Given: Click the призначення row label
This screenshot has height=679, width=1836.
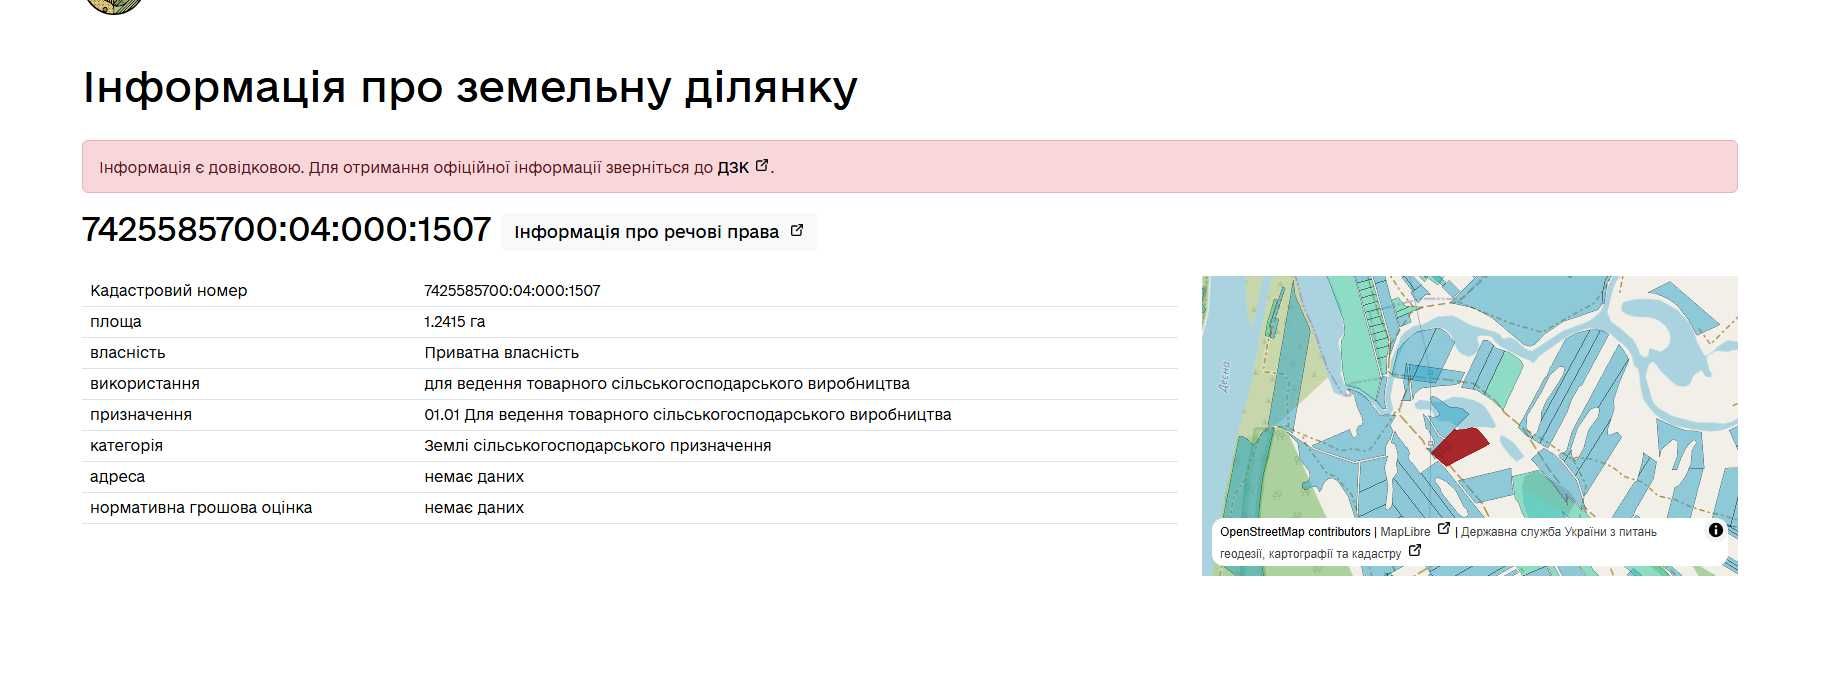Looking at the screenshot, I should [141, 414].
